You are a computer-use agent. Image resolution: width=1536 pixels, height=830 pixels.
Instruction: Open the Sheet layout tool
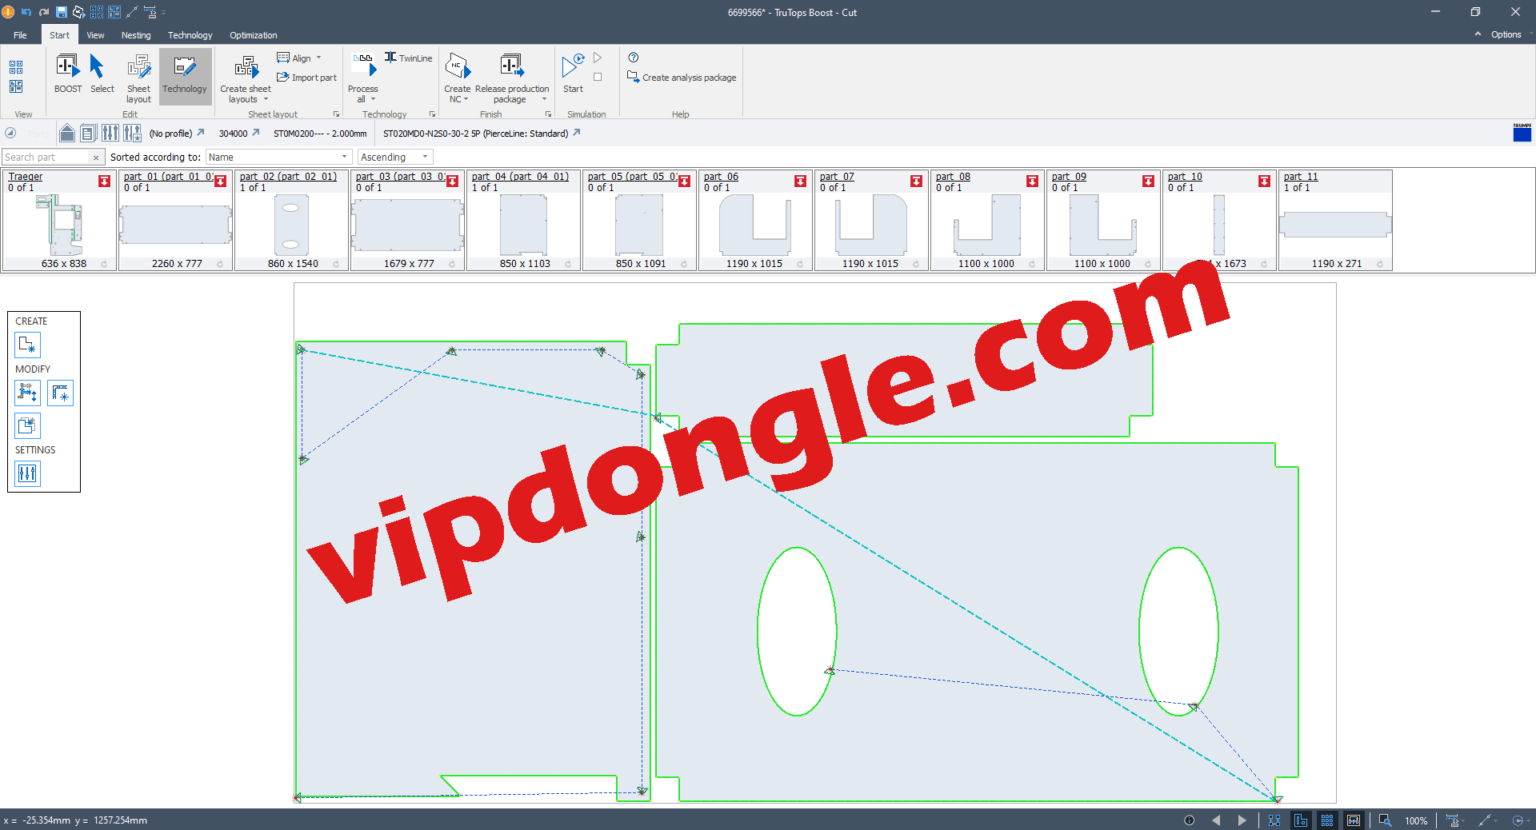point(138,78)
